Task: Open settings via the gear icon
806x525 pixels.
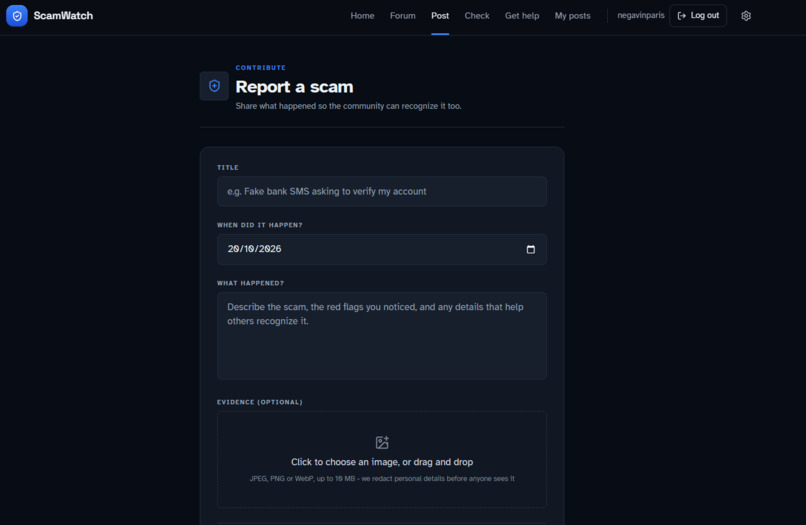Action: (x=746, y=16)
